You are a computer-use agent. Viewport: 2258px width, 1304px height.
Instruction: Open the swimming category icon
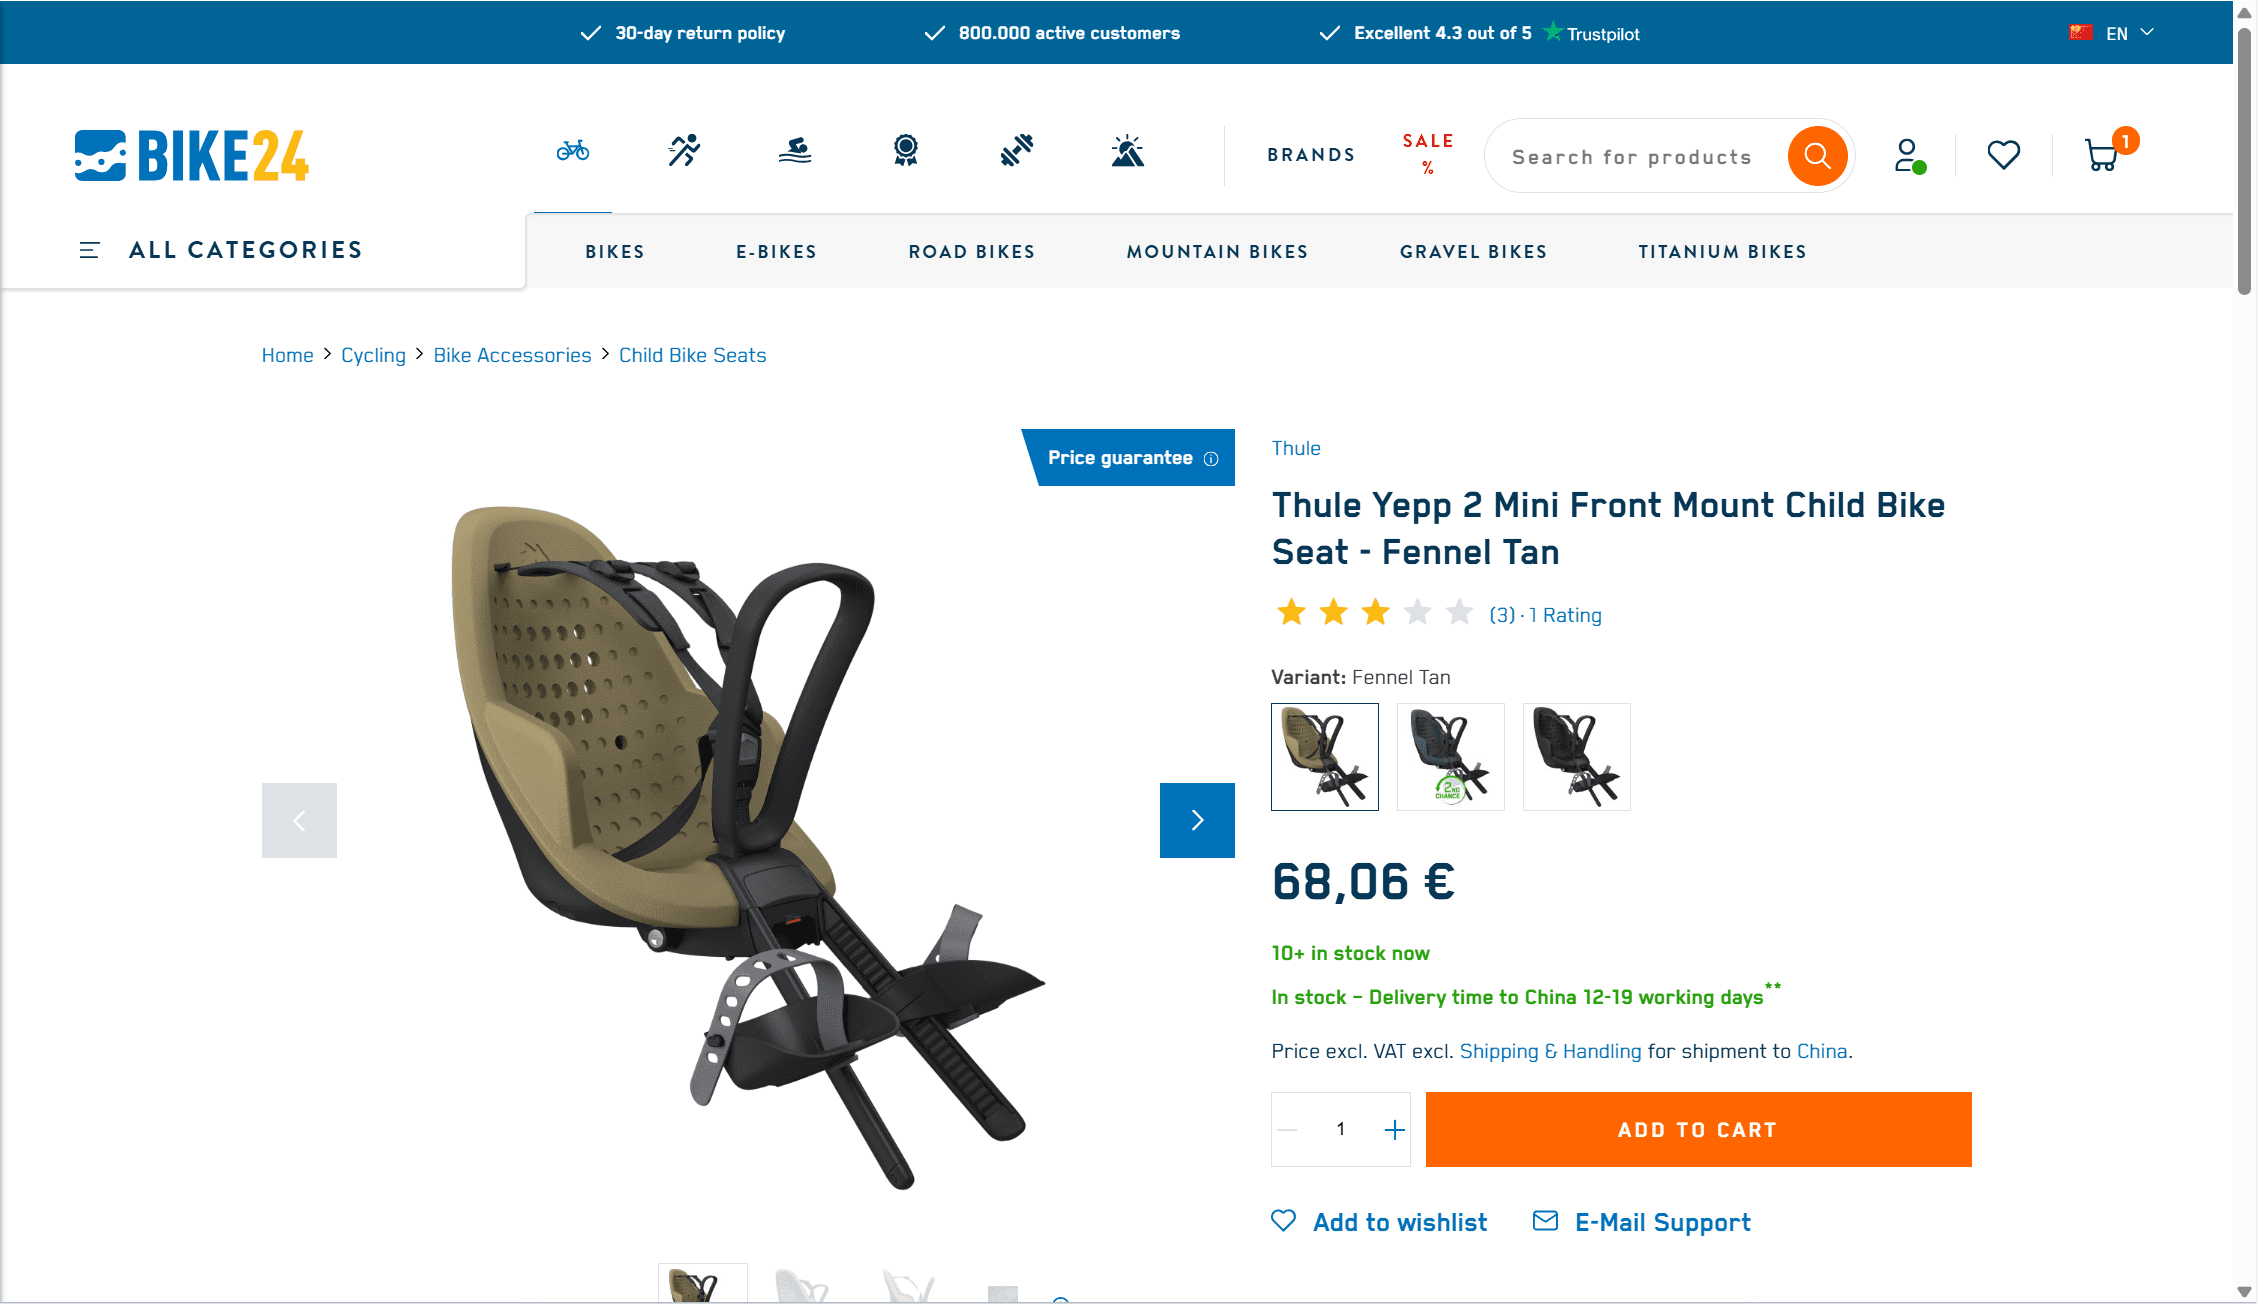coord(795,151)
